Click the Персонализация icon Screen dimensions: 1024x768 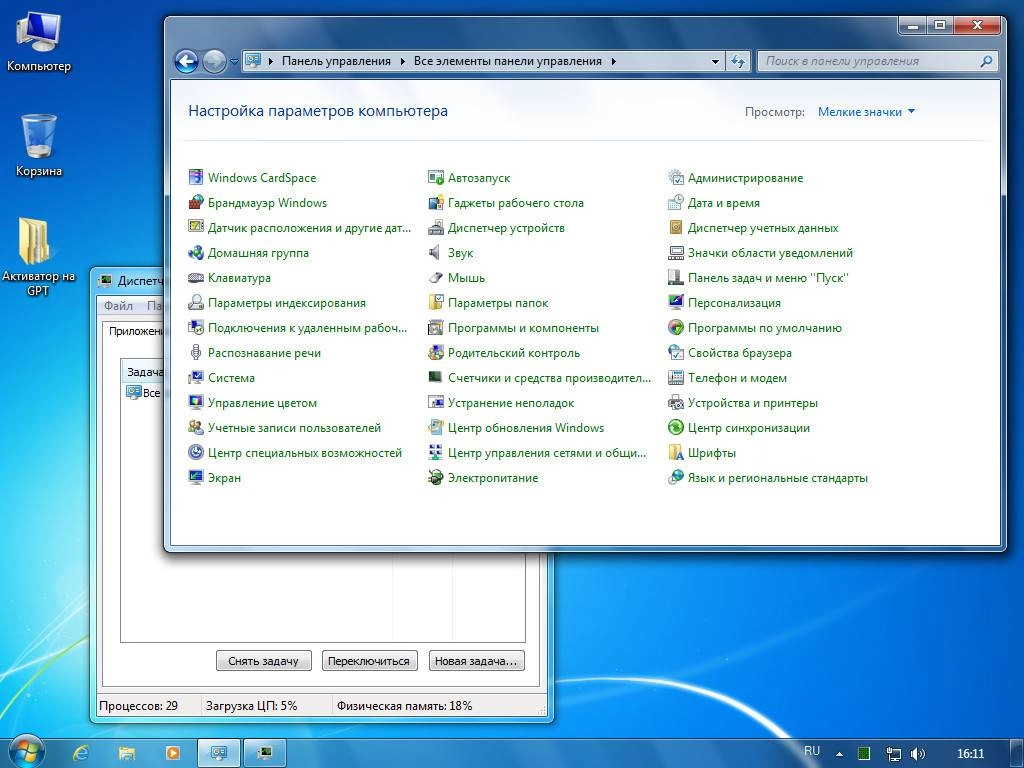click(x=676, y=302)
